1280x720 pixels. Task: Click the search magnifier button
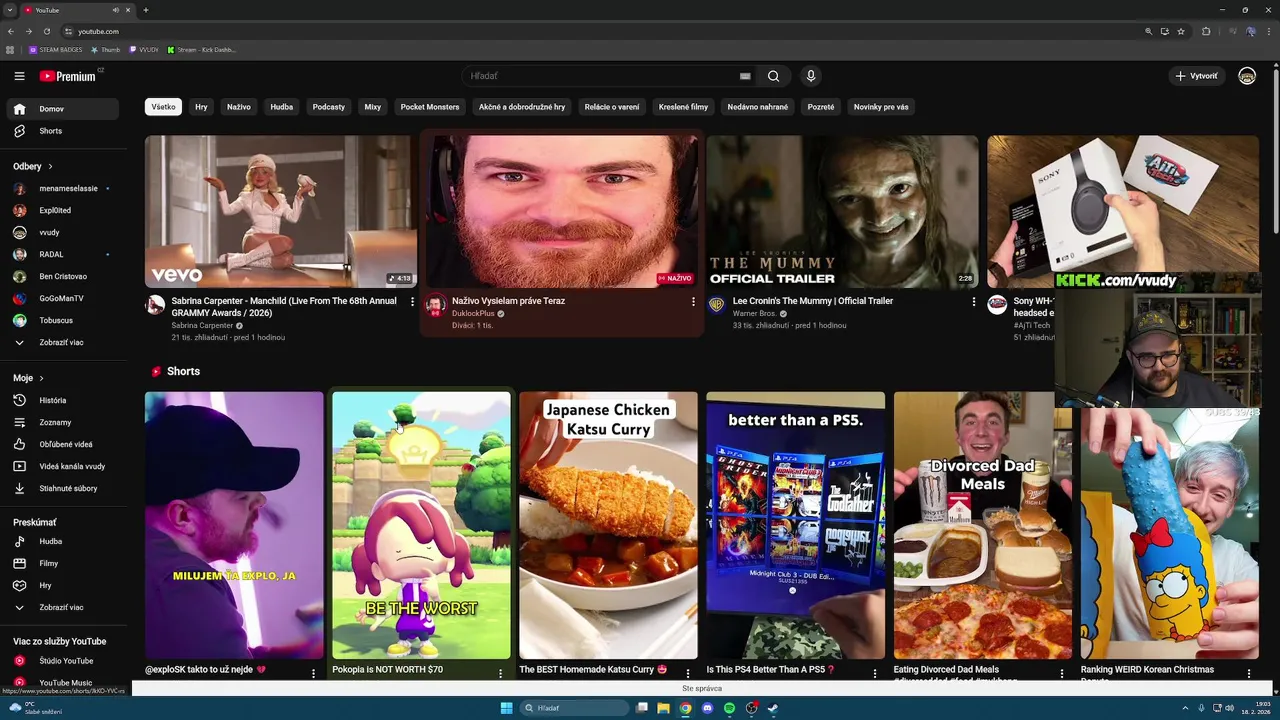pyautogui.click(x=773, y=76)
